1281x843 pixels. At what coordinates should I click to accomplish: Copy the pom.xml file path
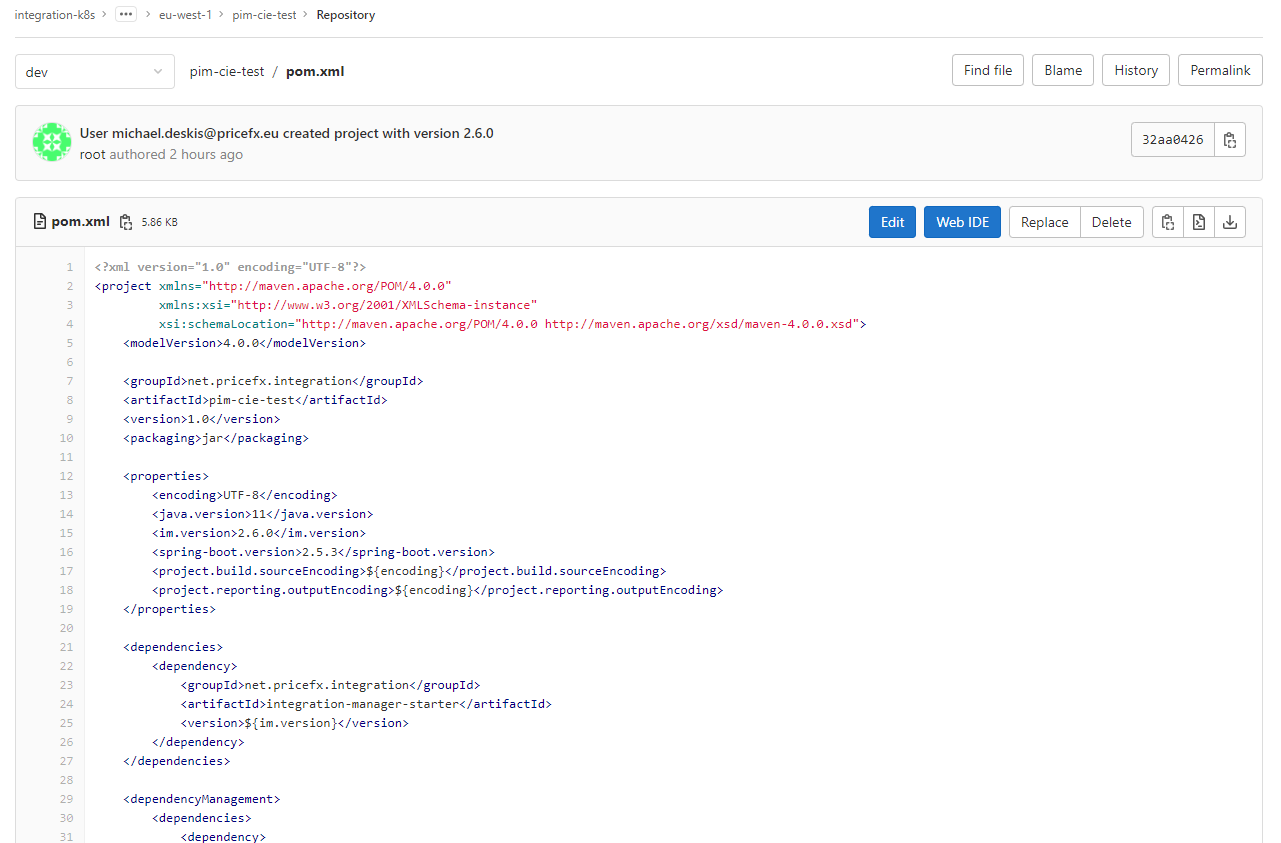point(126,222)
